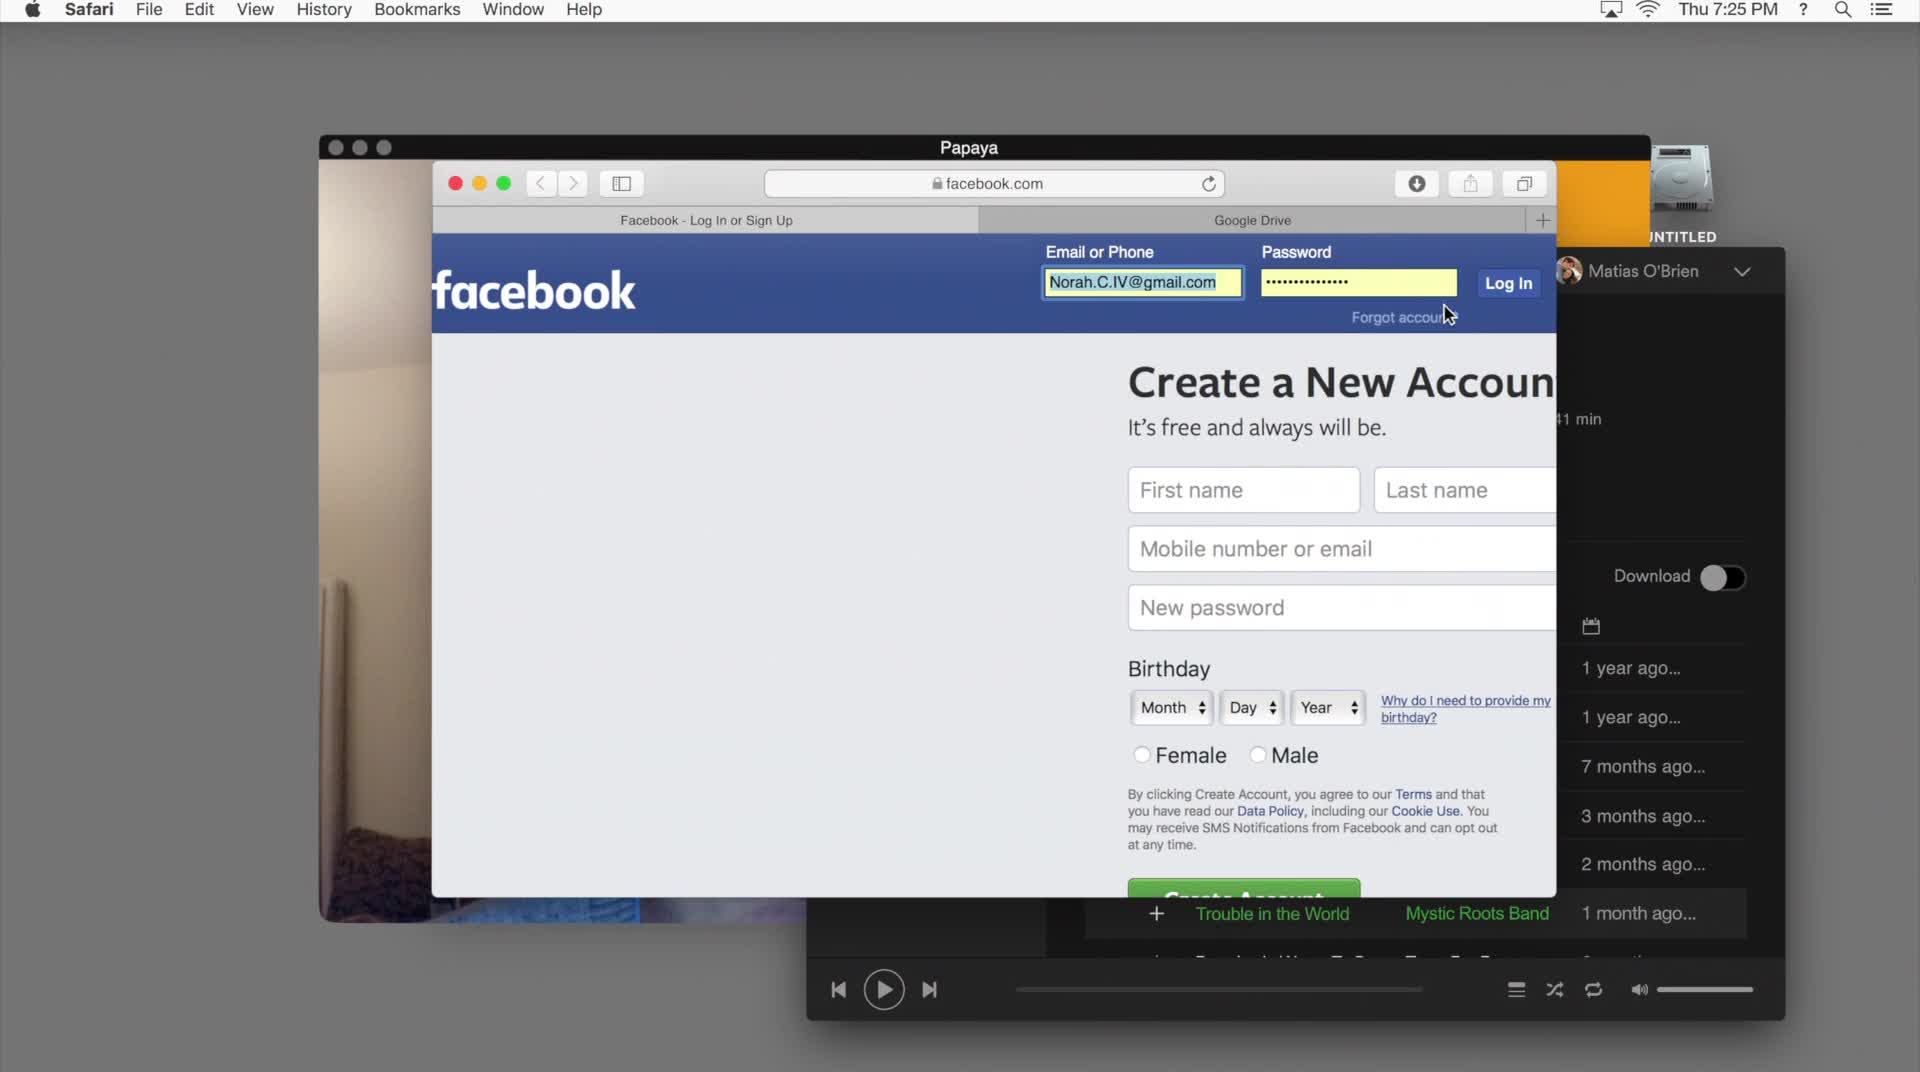The image size is (1920, 1072).
Task: Open the Edit menu
Action: click(x=199, y=10)
